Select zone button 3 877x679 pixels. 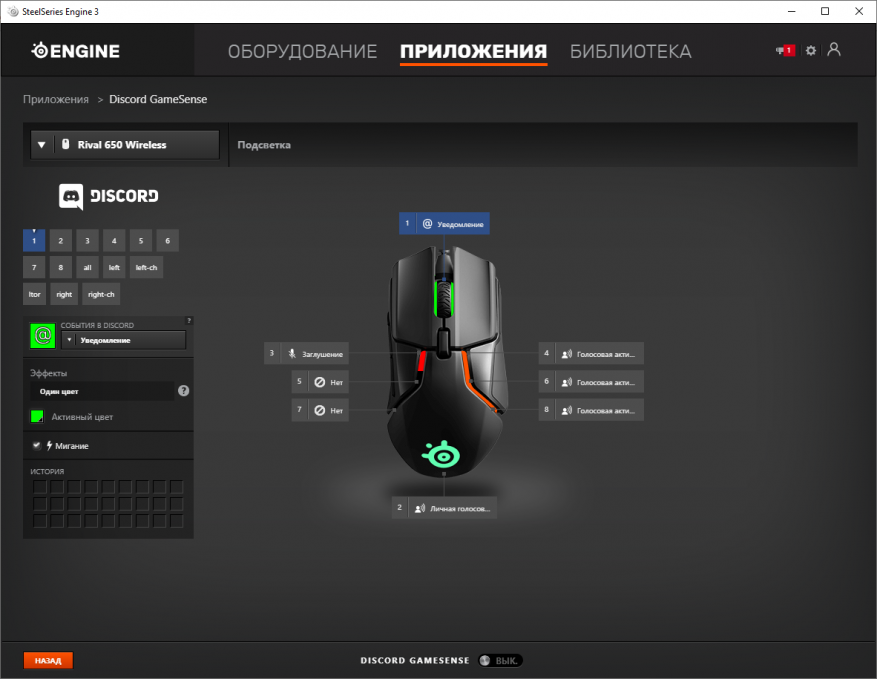(87, 241)
